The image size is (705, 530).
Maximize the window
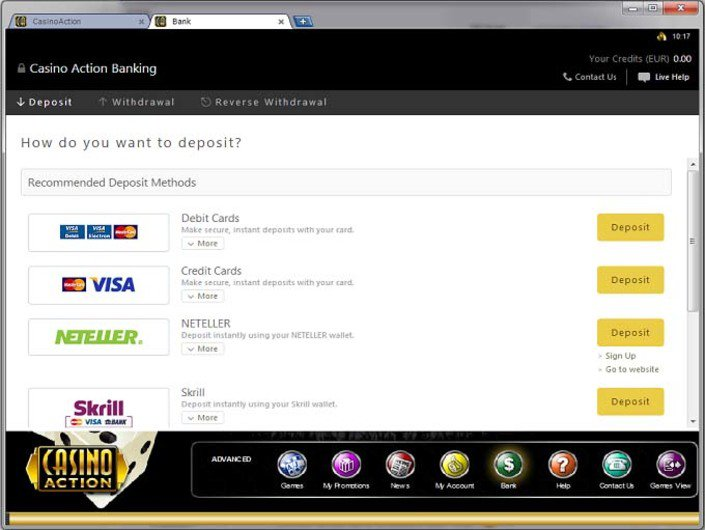[x=653, y=8]
